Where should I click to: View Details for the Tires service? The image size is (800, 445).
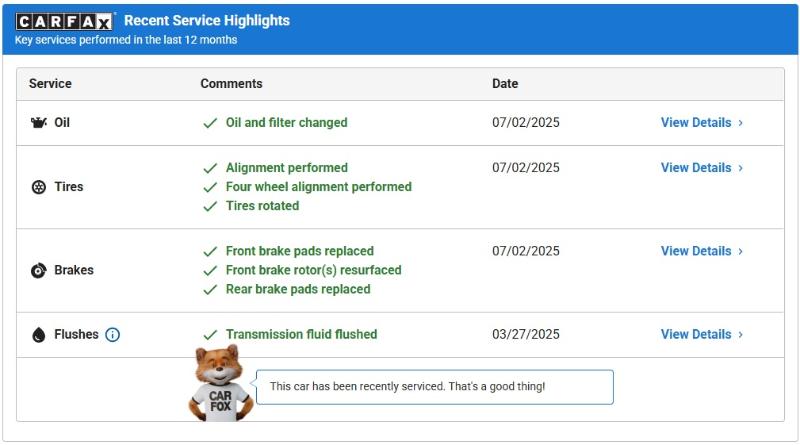coord(696,168)
